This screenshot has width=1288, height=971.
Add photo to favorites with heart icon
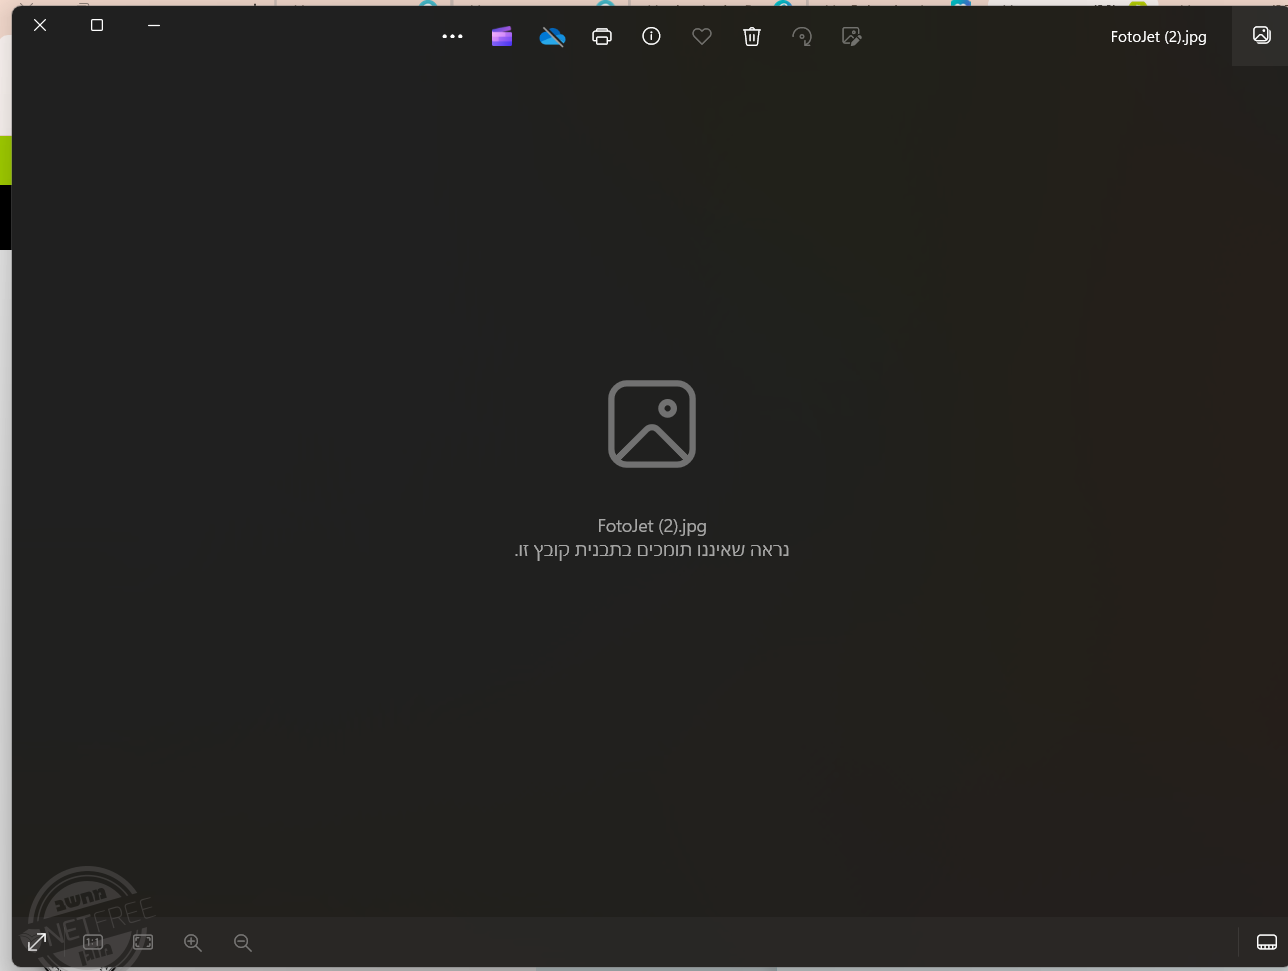(x=702, y=36)
